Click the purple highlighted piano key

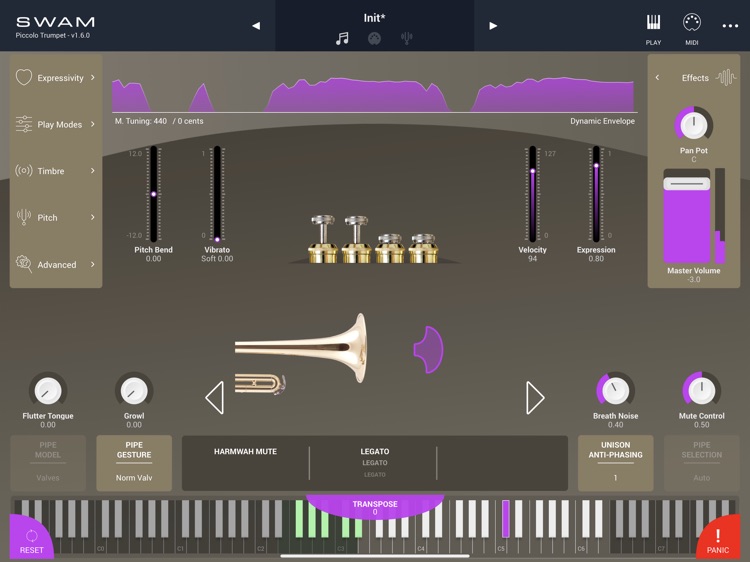506,518
